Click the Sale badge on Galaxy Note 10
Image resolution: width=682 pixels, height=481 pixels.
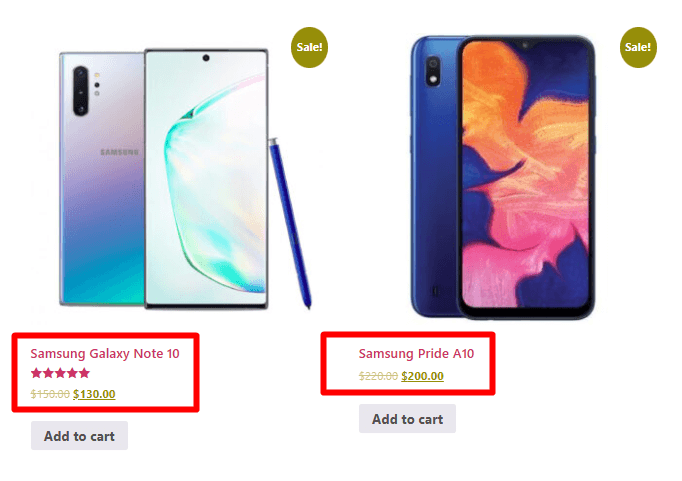click(309, 47)
